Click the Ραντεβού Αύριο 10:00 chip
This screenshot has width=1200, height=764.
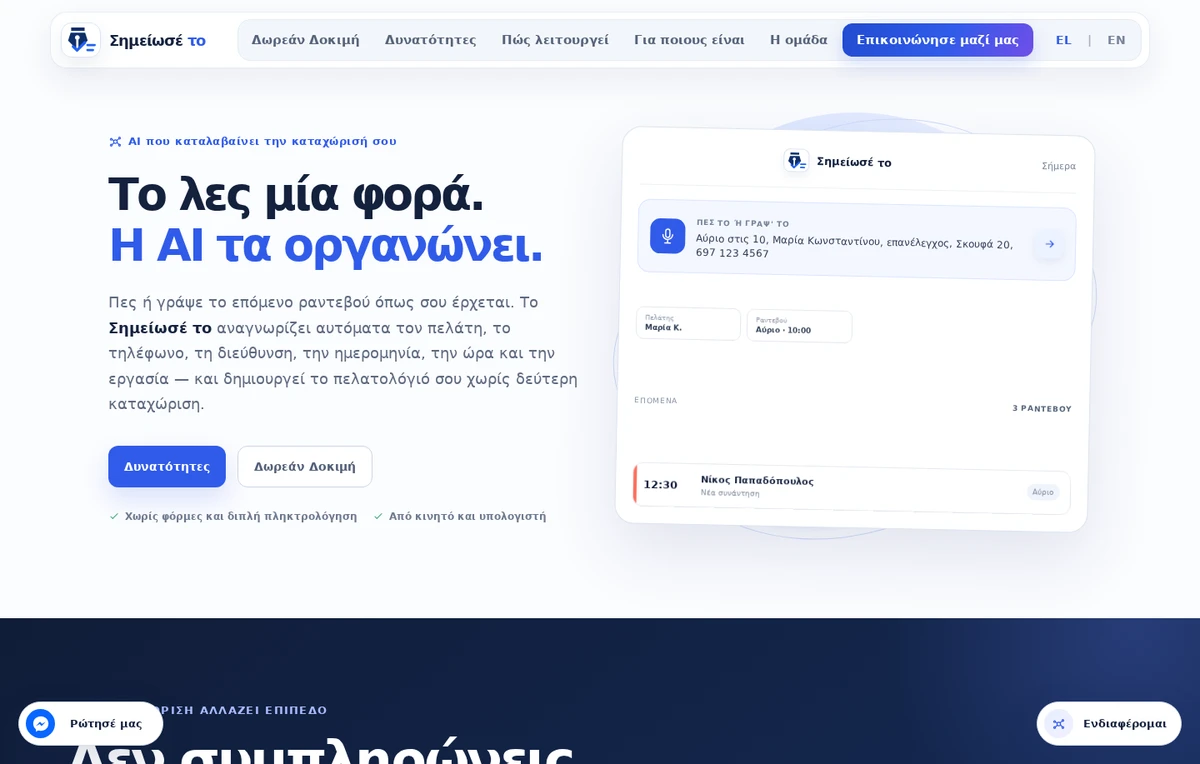pos(799,327)
